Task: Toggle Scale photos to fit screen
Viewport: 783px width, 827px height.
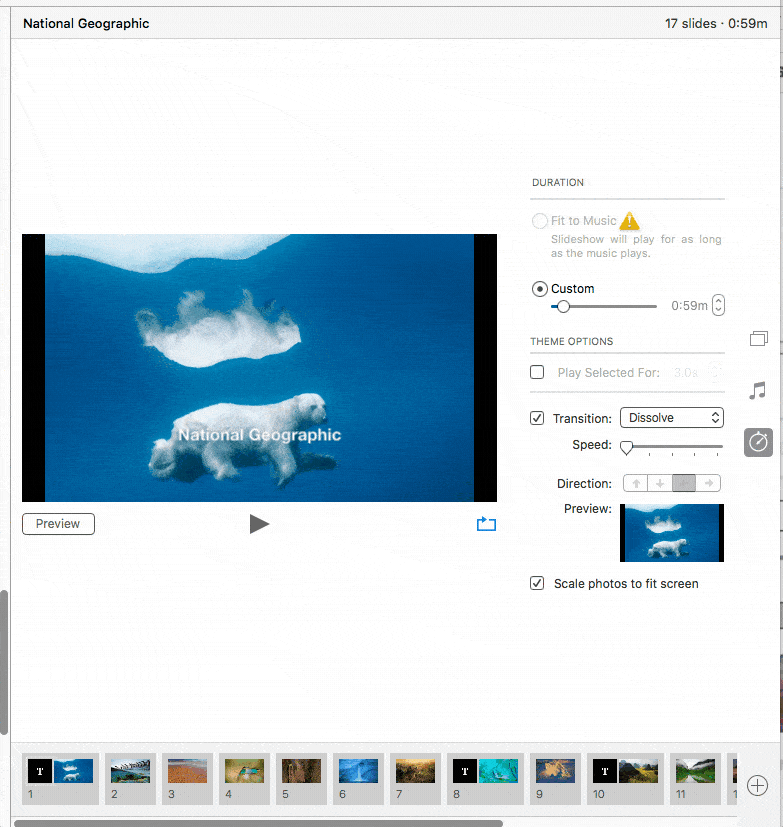Action: 537,583
